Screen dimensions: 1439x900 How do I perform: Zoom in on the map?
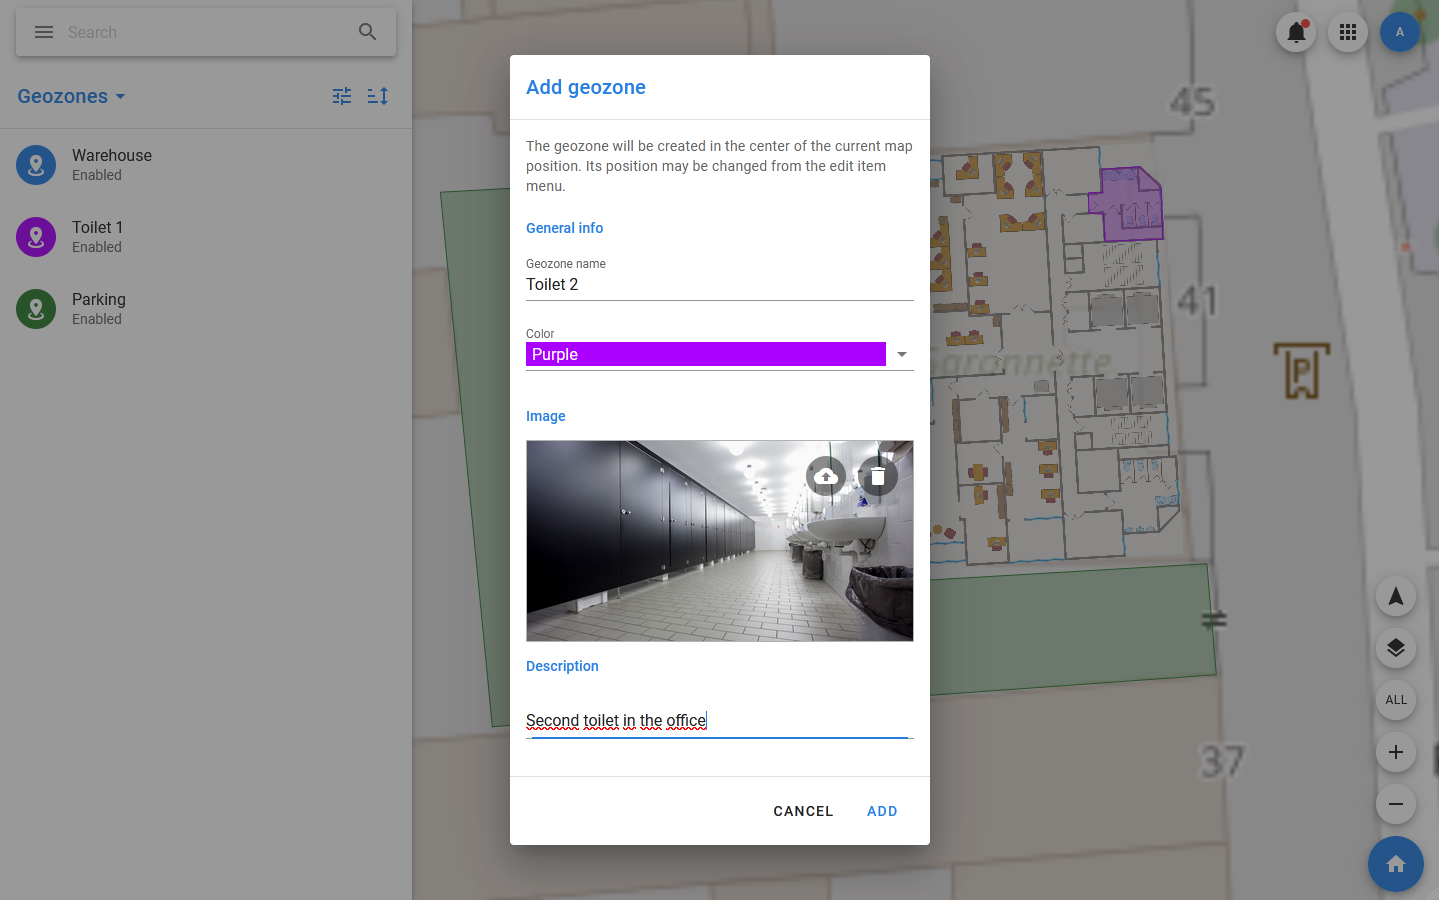pyautogui.click(x=1395, y=752)
